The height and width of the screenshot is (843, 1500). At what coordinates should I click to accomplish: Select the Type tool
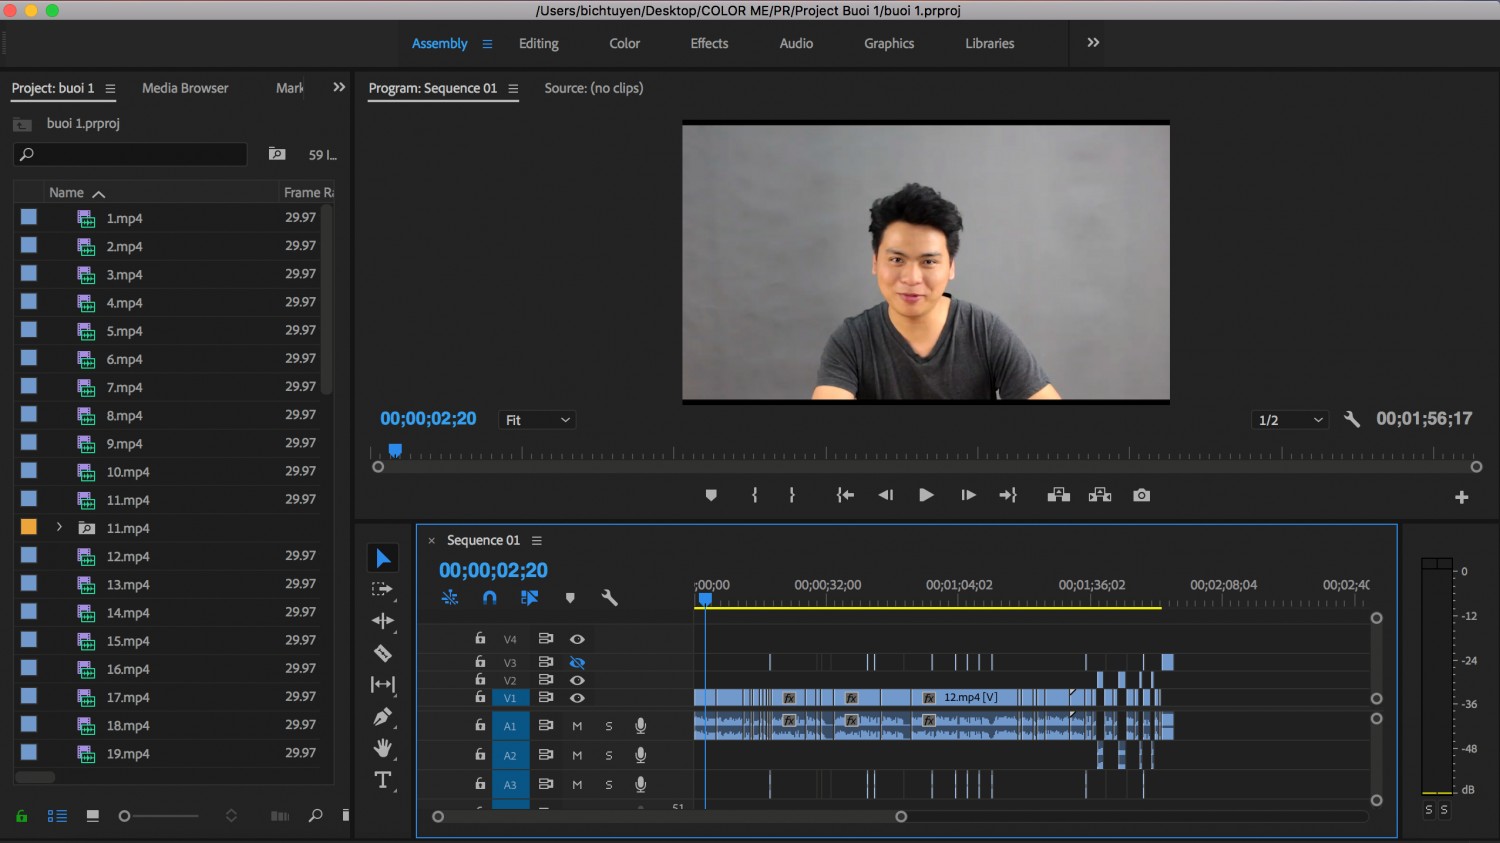[382, 780]
